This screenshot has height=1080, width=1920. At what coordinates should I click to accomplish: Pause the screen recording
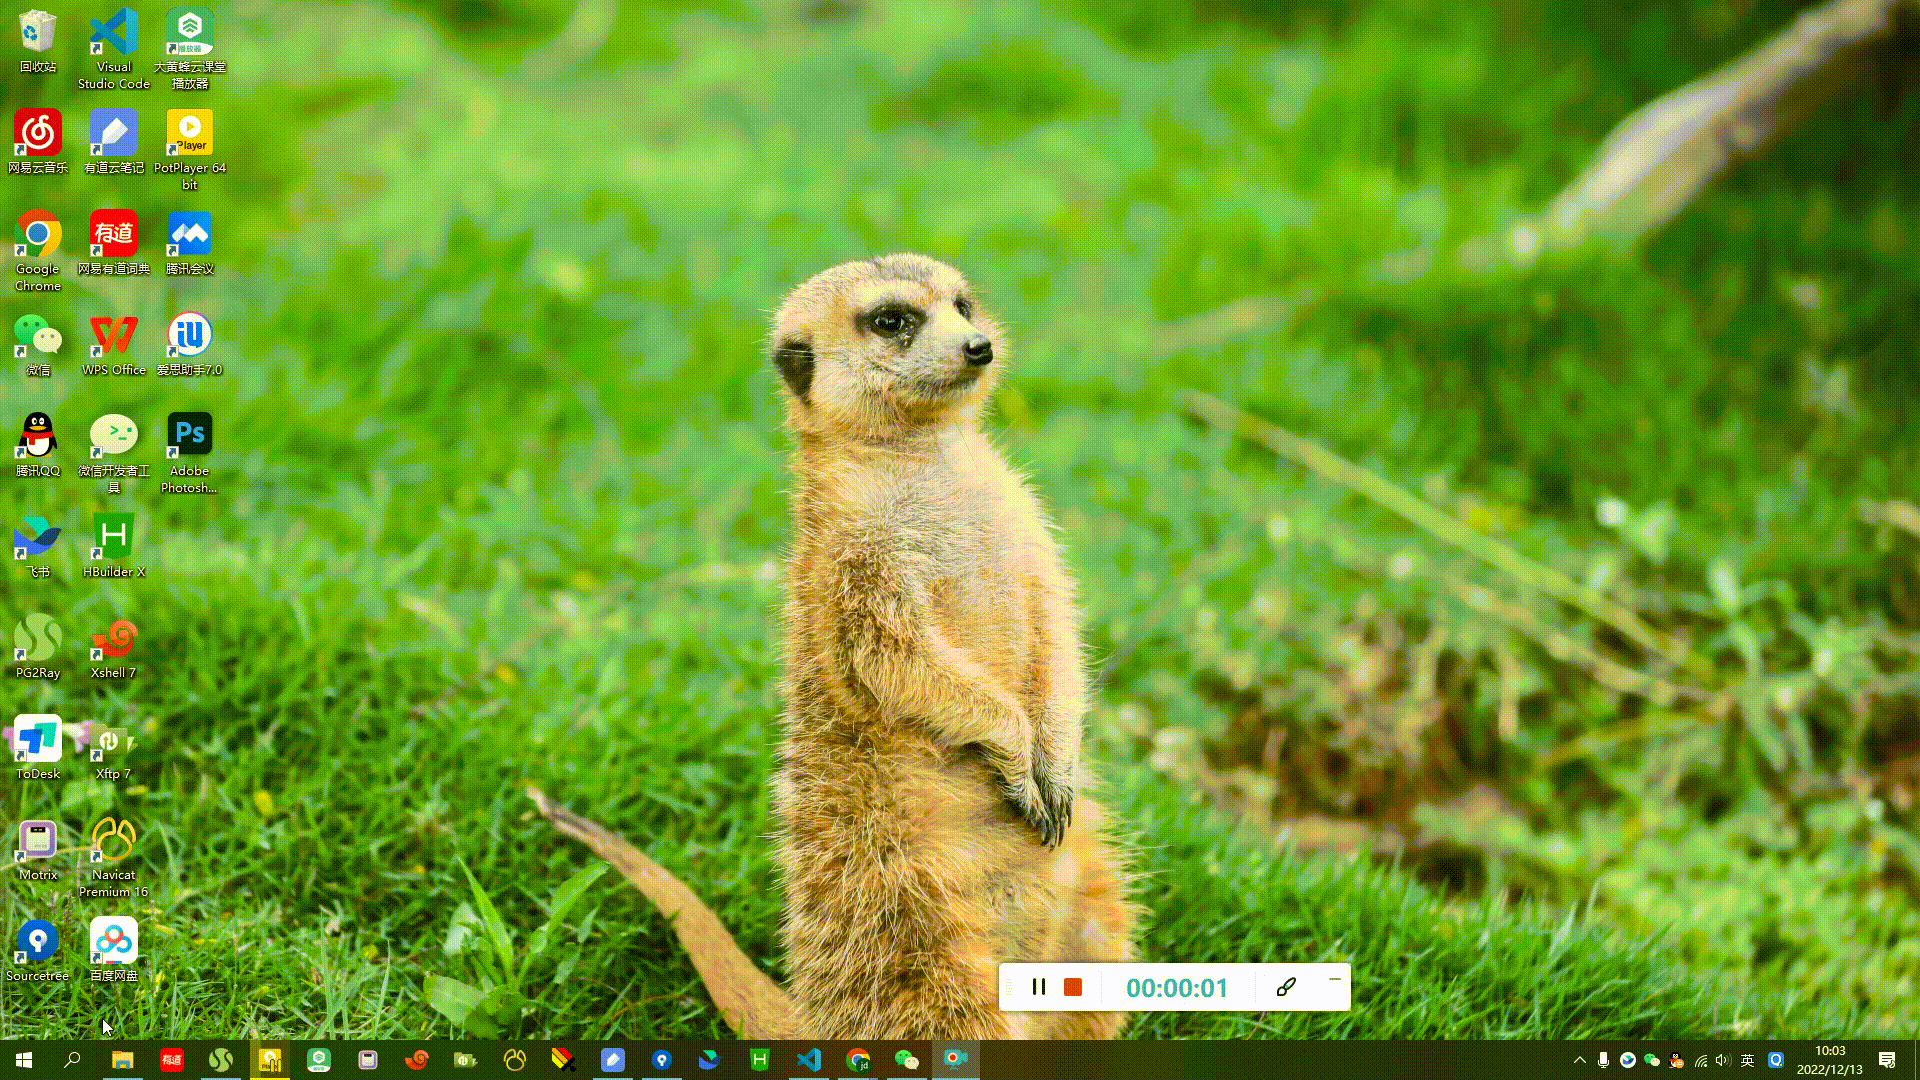coord(1039,987)
